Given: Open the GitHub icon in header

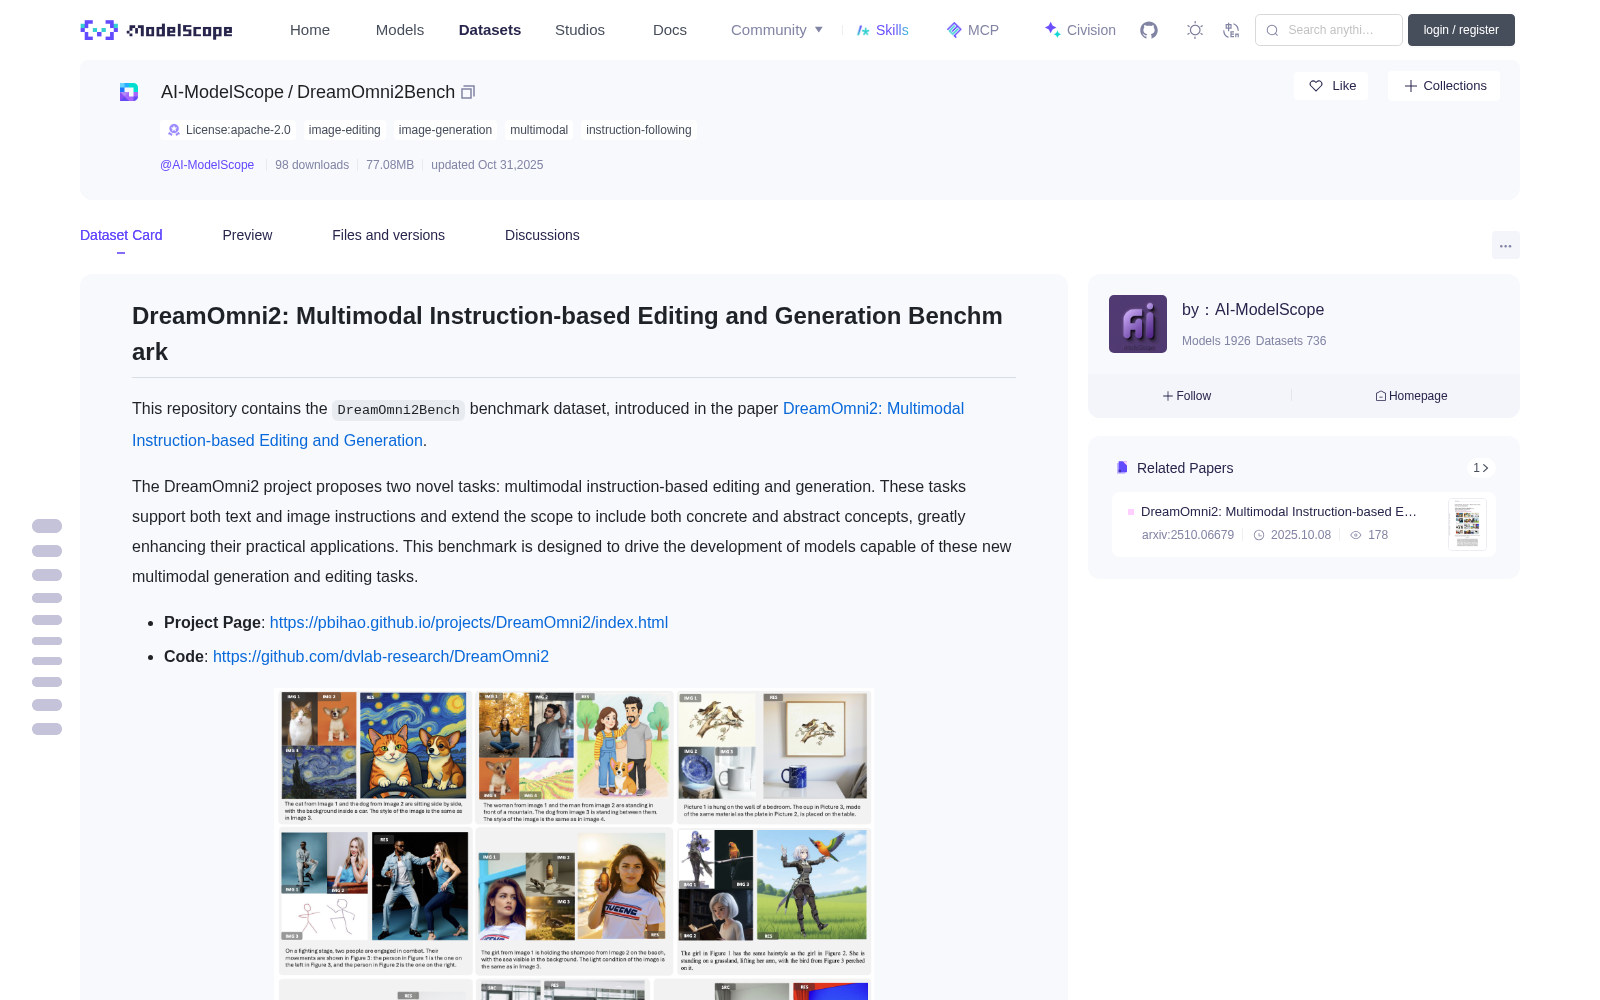Looking at the screenshot, I should point(1149,30).
